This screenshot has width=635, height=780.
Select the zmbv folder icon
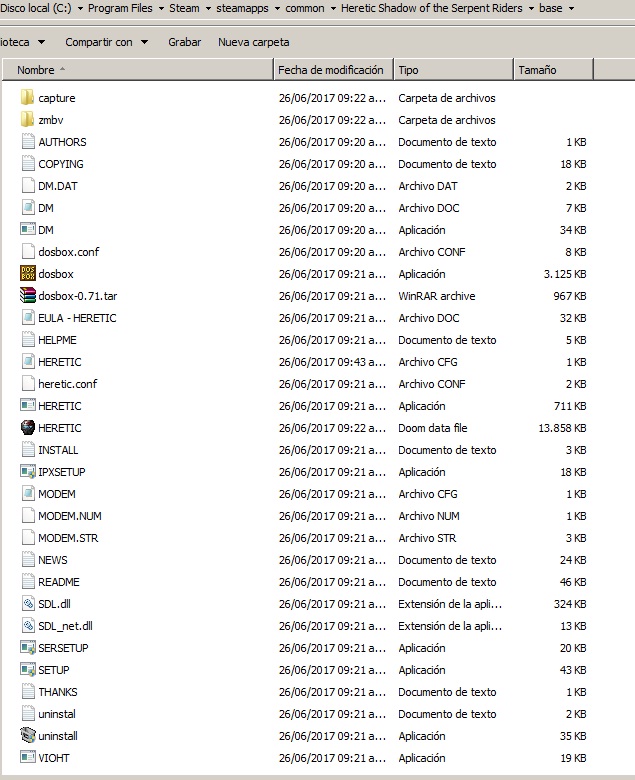click(27, 119)
